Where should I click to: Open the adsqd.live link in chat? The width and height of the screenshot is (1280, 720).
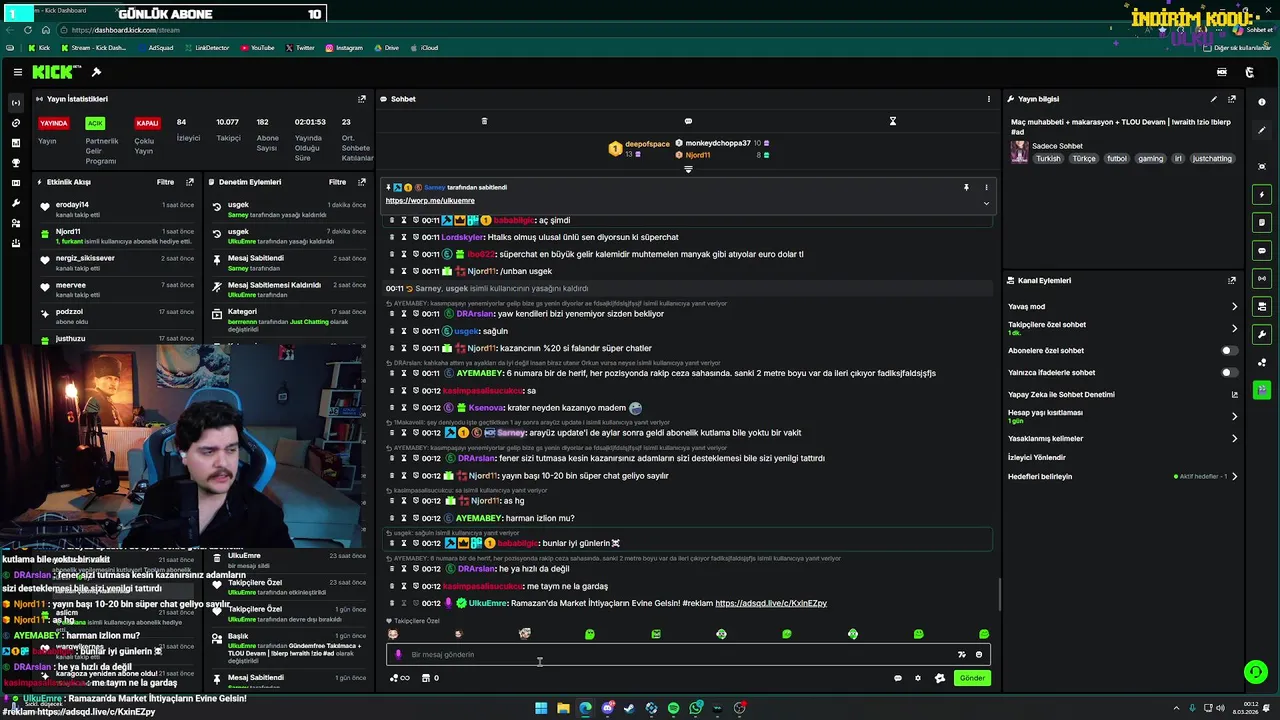click(x=771, y=604)
